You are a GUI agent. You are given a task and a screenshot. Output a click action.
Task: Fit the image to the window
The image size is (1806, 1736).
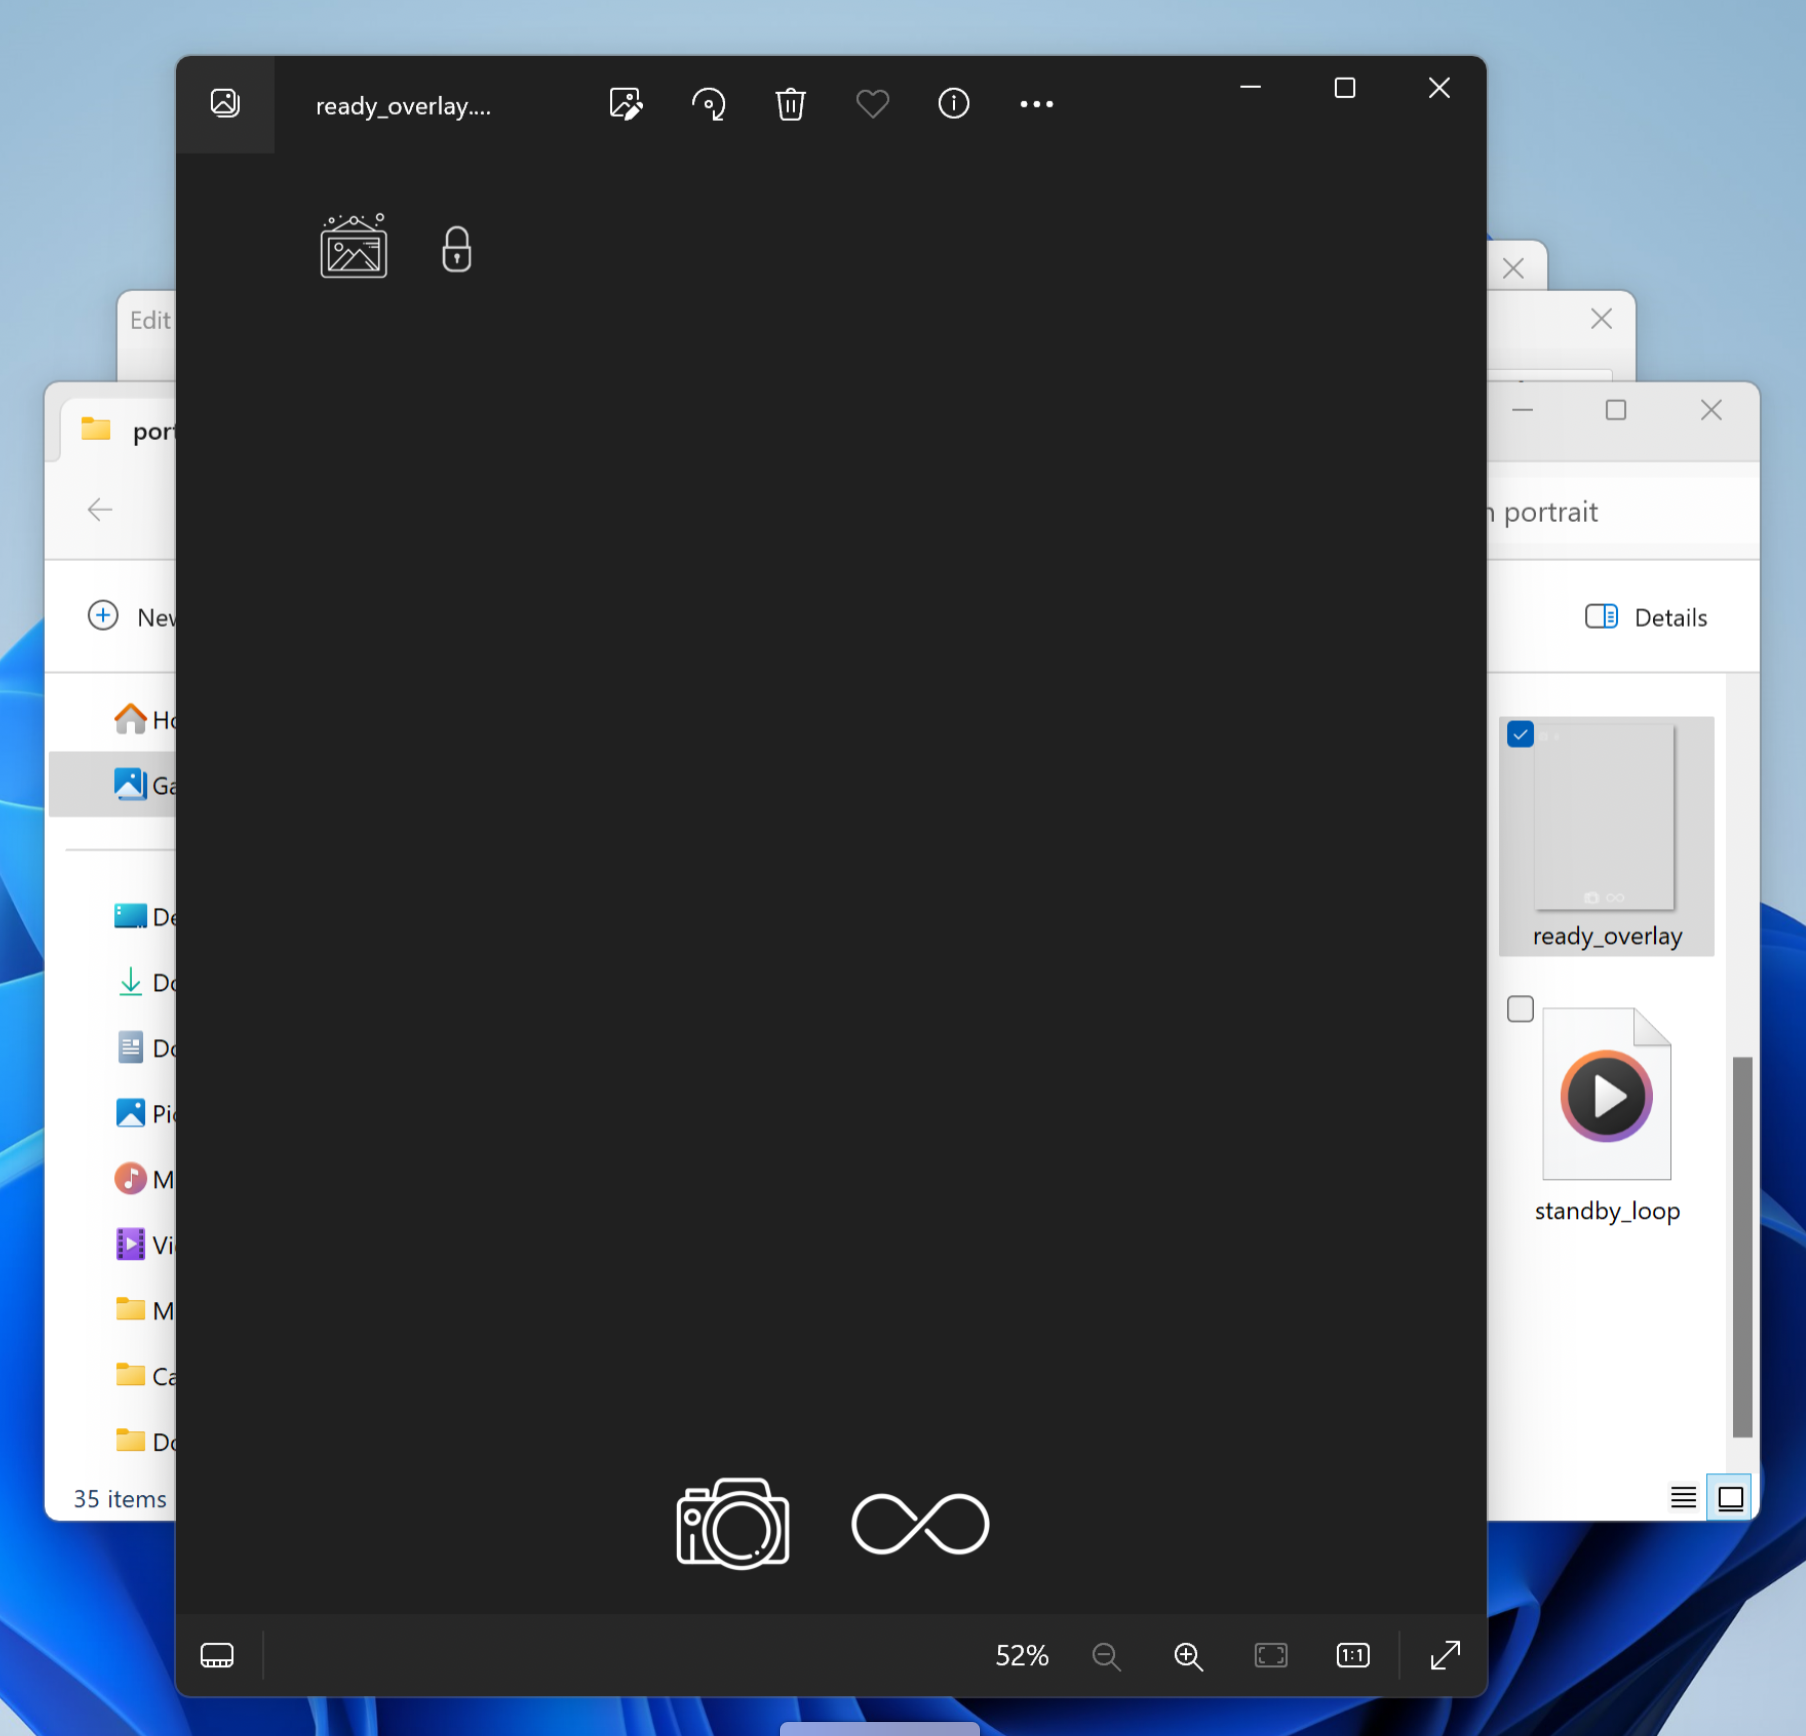pos(1270,1656)
